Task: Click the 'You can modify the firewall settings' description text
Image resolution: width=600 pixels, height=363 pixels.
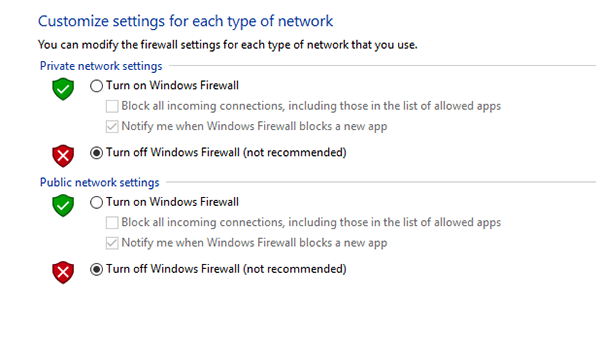Action: pos(228,45)
